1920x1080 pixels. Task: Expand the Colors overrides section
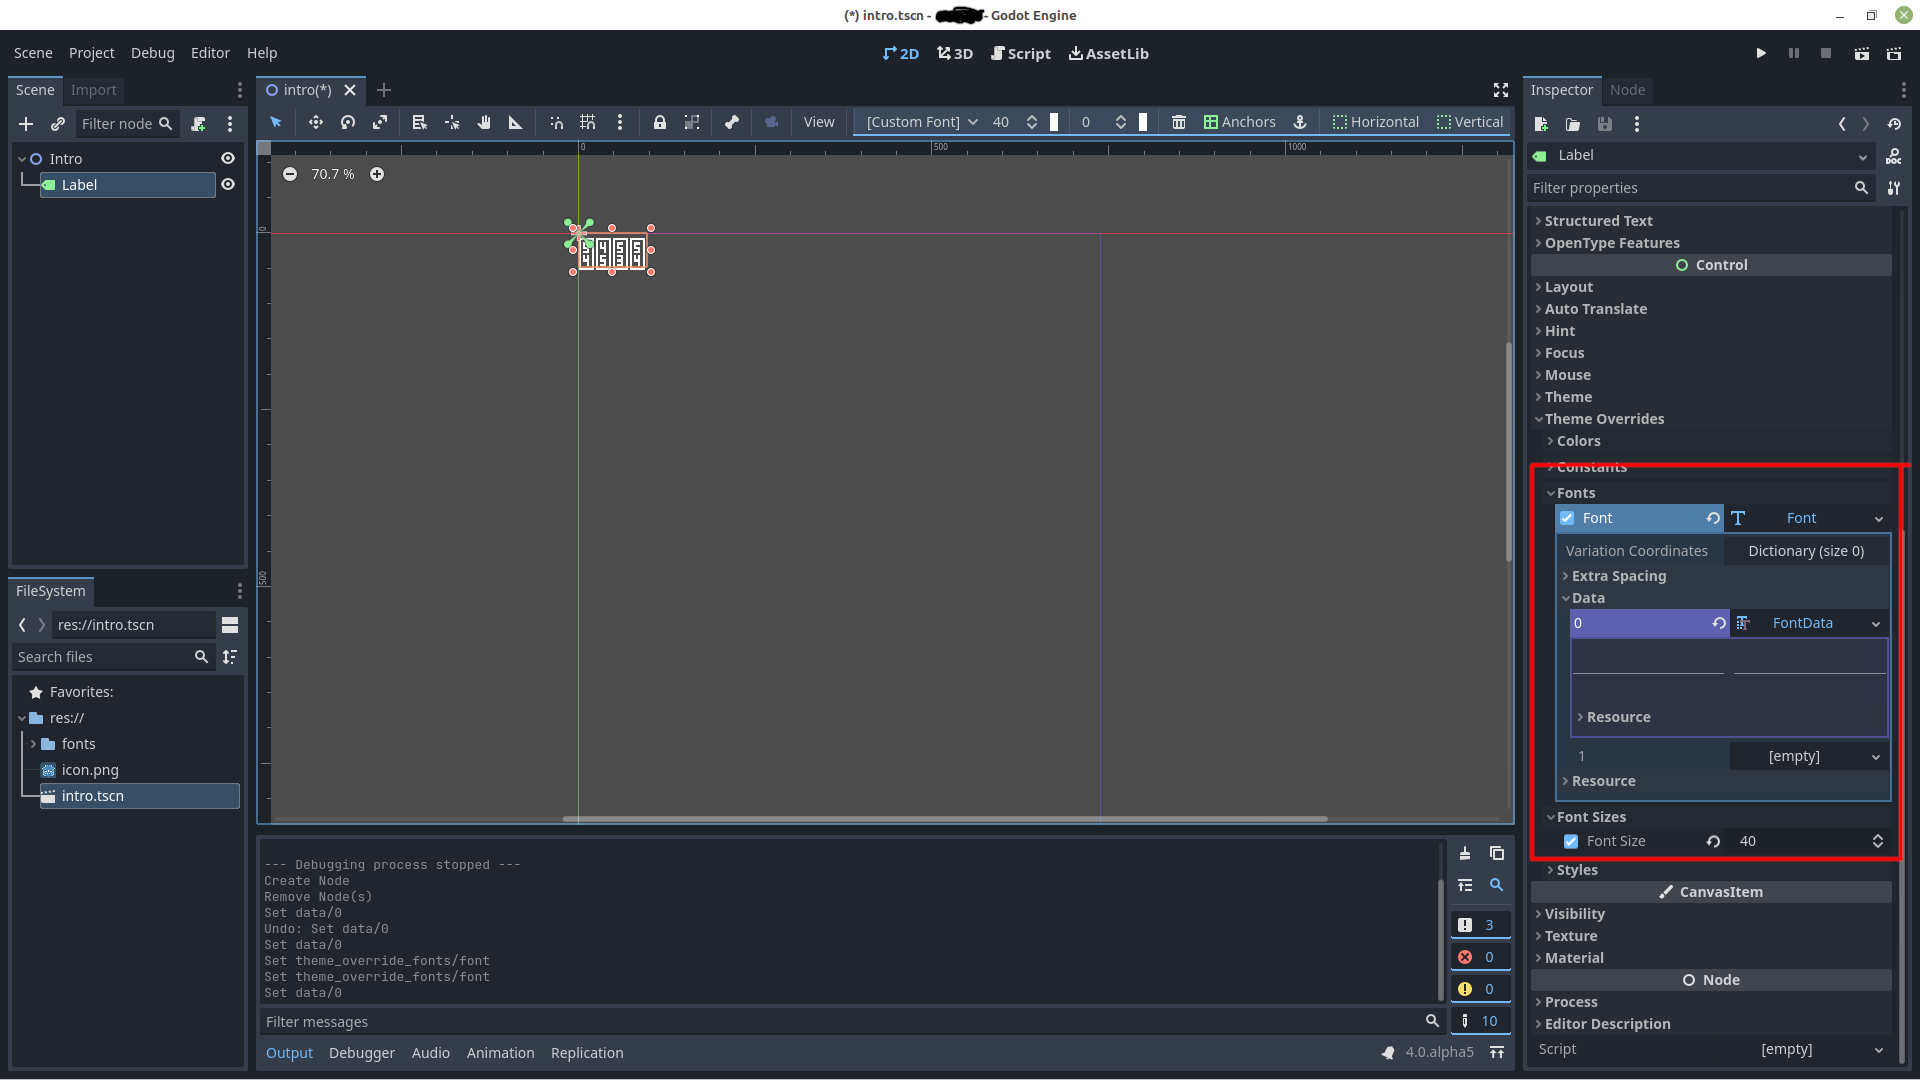point(1578,441)
